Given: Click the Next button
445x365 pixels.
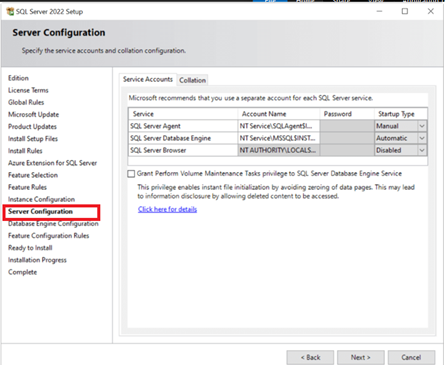Looking at the screenshot, I should 361,357.
